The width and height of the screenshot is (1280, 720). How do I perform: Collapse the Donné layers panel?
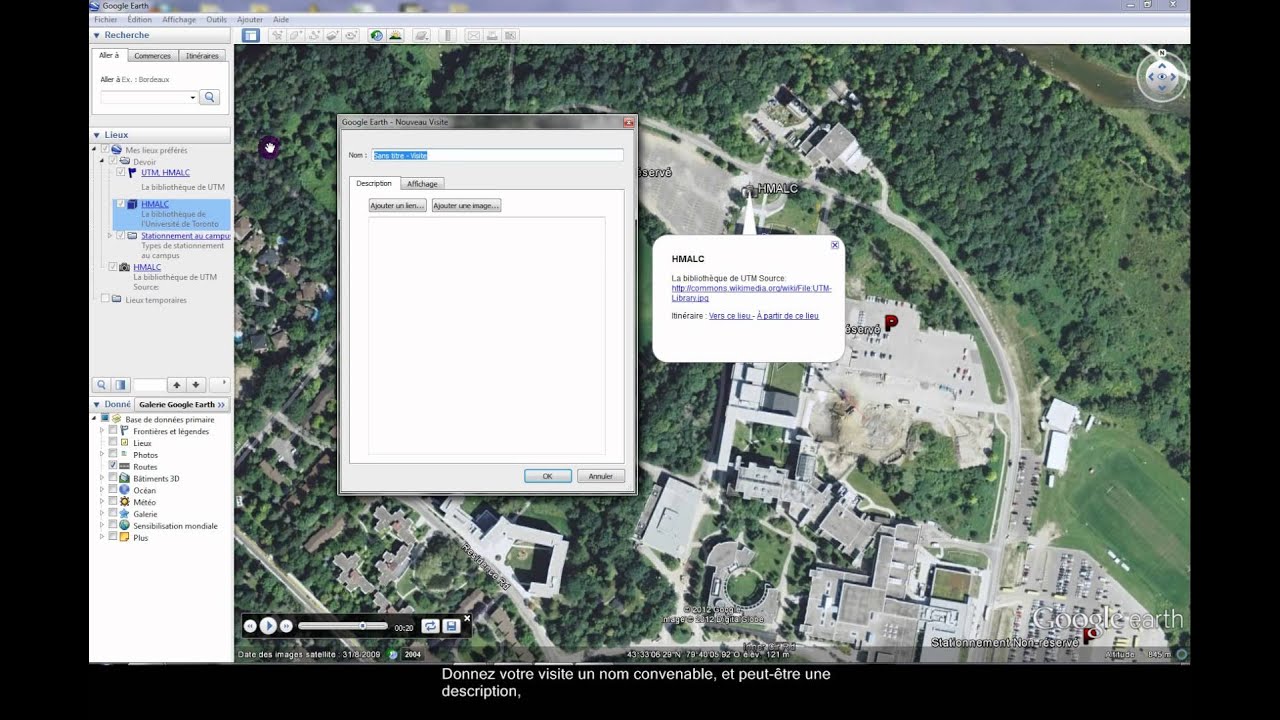(x=97, y=404)
